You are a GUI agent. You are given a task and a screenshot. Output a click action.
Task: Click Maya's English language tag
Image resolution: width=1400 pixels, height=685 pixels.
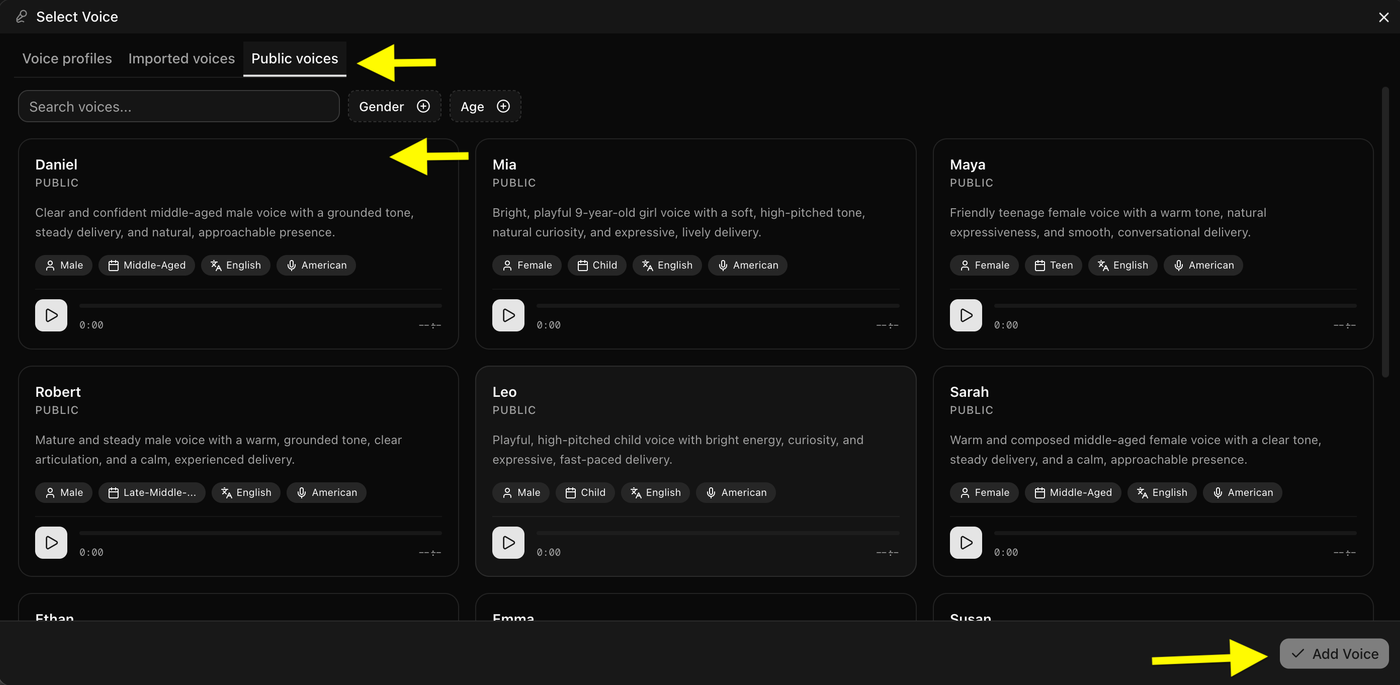click(1123, 265)
